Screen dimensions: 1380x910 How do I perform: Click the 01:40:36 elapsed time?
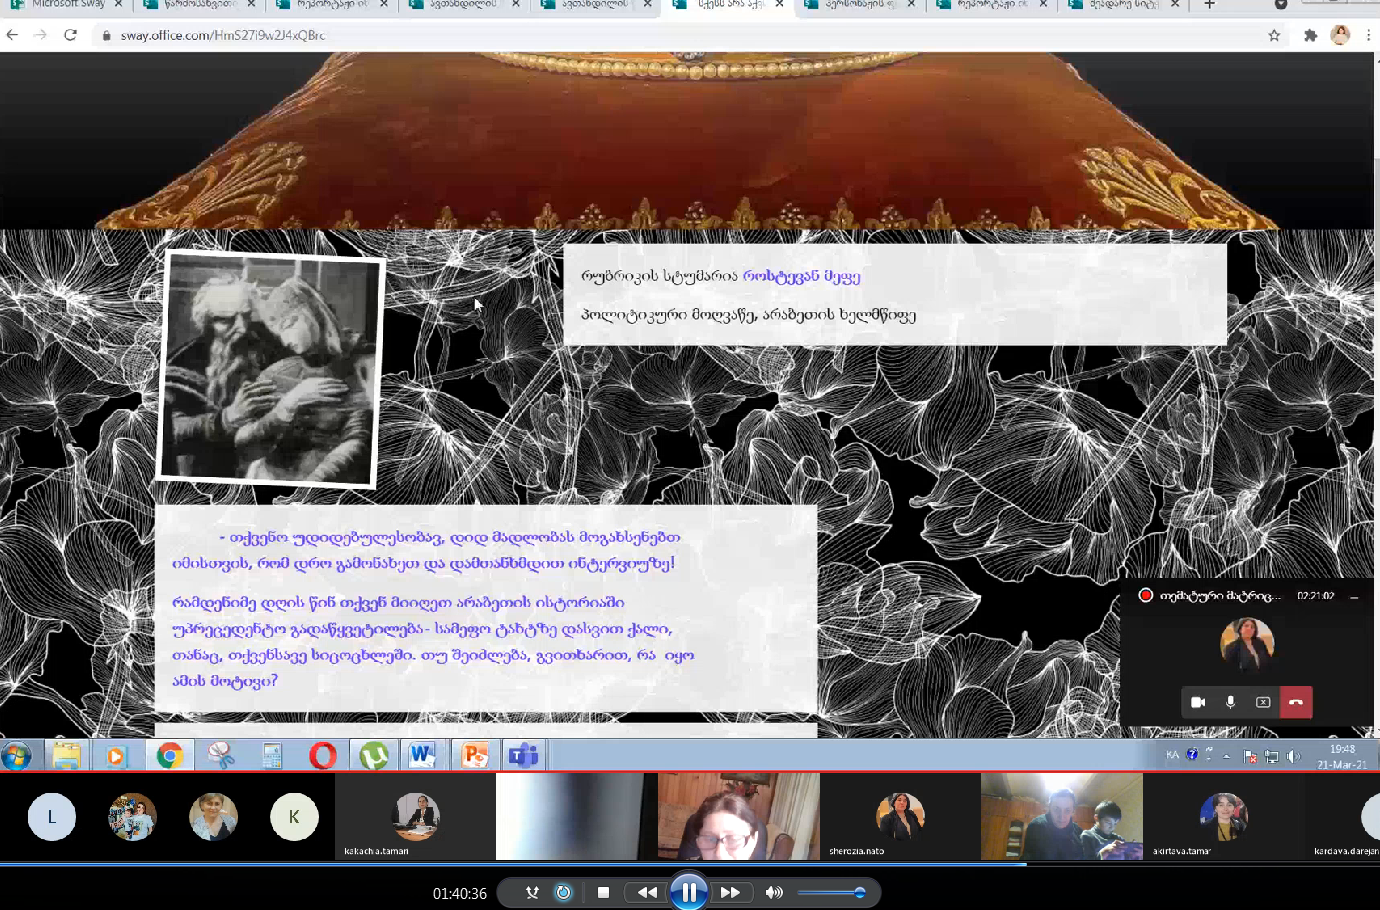pyautogui.click(x=460, y=893)
